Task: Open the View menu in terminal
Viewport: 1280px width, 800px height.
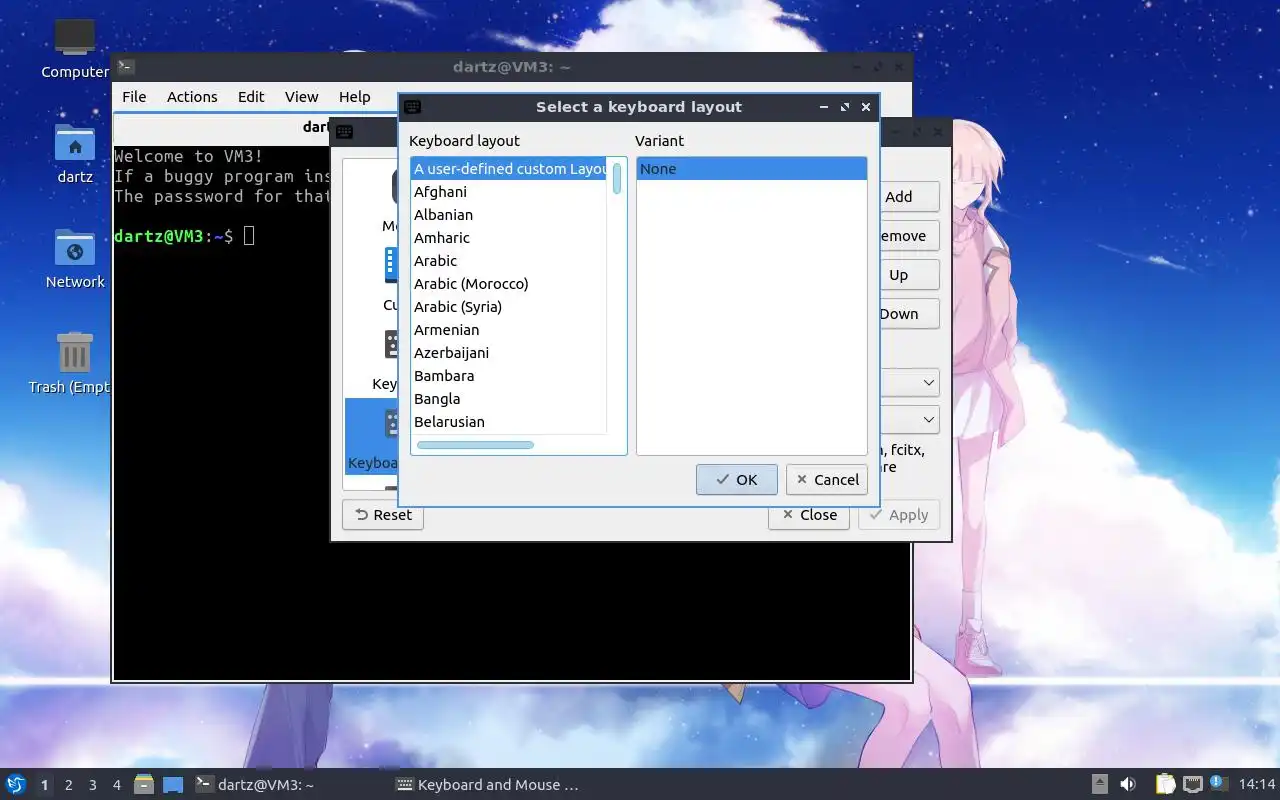Action: pyautogui.click(x=301, y=97)
